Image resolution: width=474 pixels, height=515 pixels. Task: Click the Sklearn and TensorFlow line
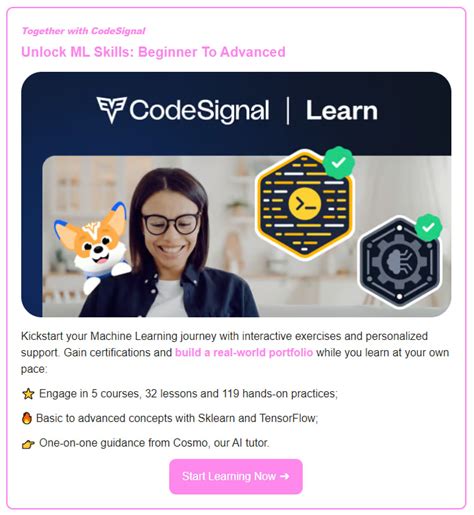(177, 418)
